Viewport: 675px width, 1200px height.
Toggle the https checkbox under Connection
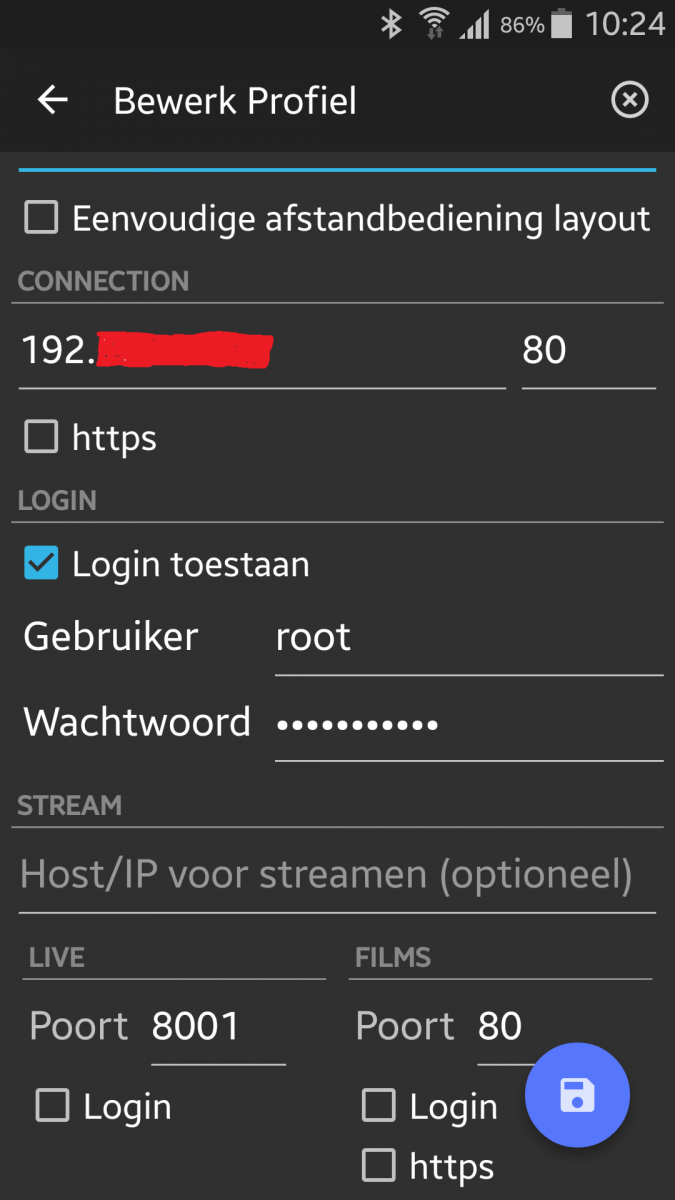click(x=41, y=437)
